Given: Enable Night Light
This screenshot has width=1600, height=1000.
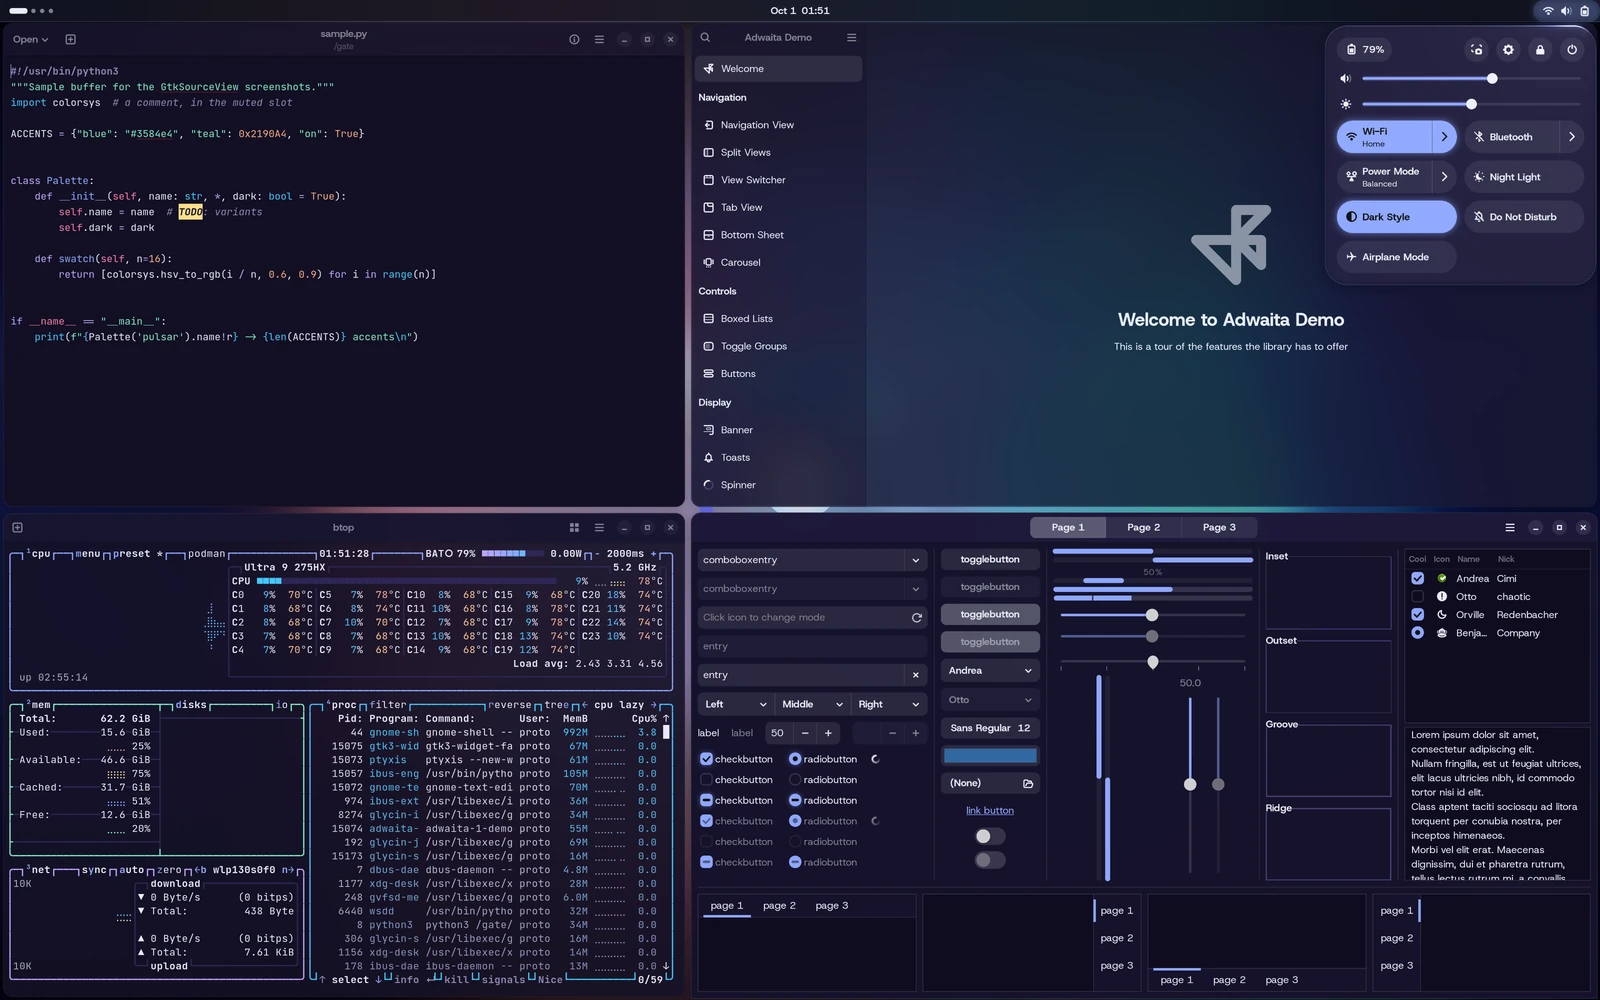Looking at the screenshot, I should pyautogui.click(x=1524, y=177).
